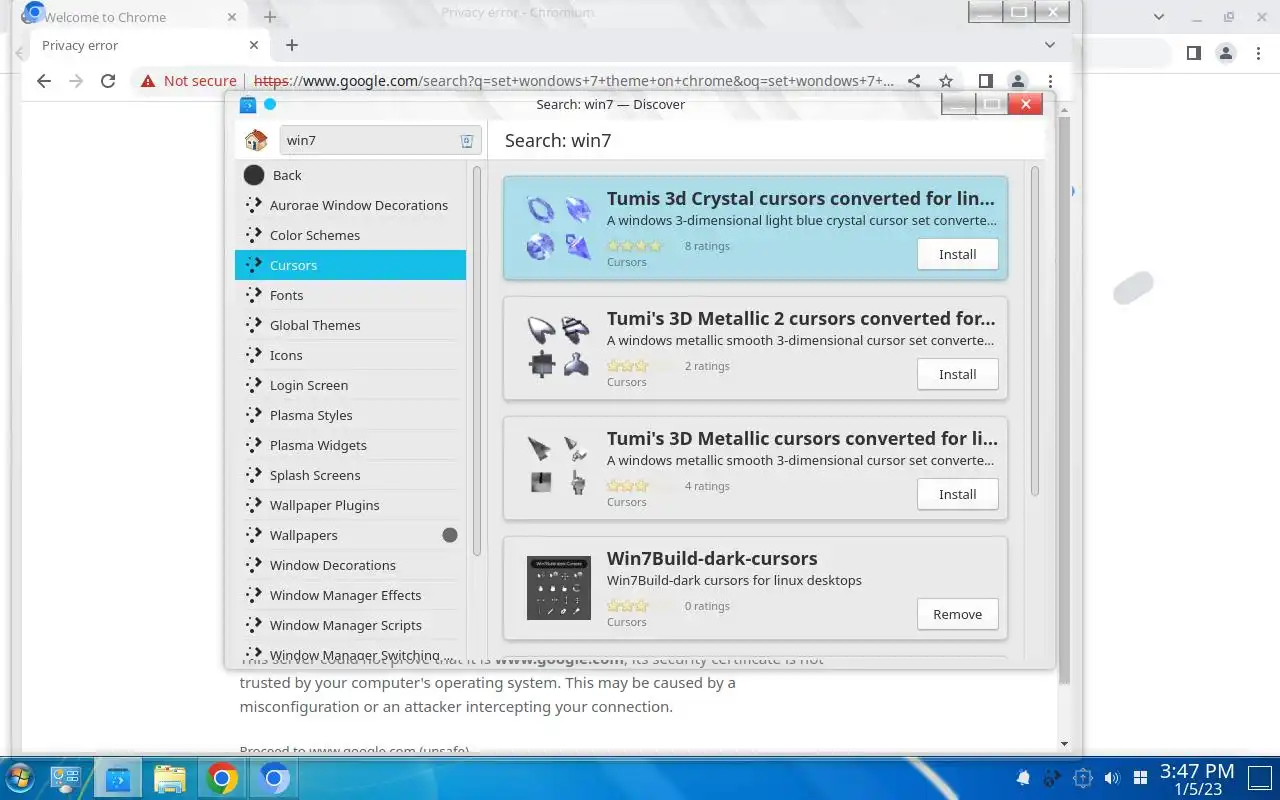Select the Cursors category
This screenshot has height=800, width=1280.
tap(350, 265)
